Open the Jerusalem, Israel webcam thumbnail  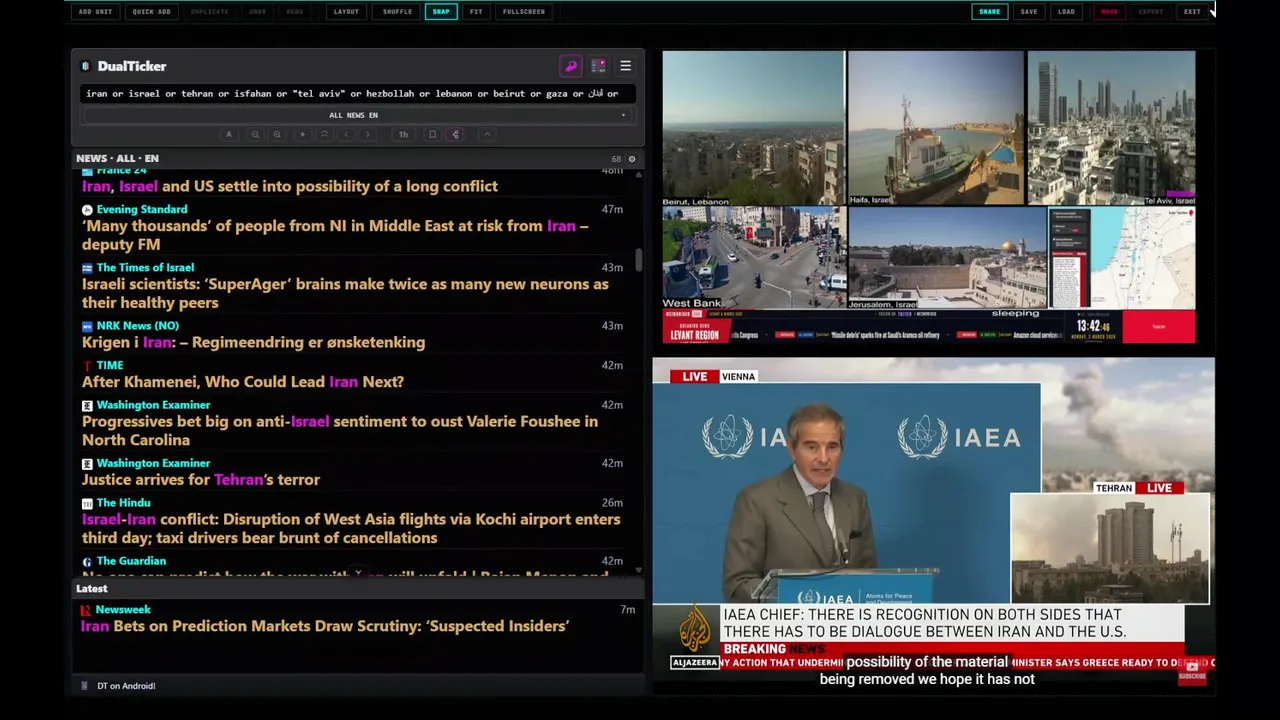[x=947, y=258]
